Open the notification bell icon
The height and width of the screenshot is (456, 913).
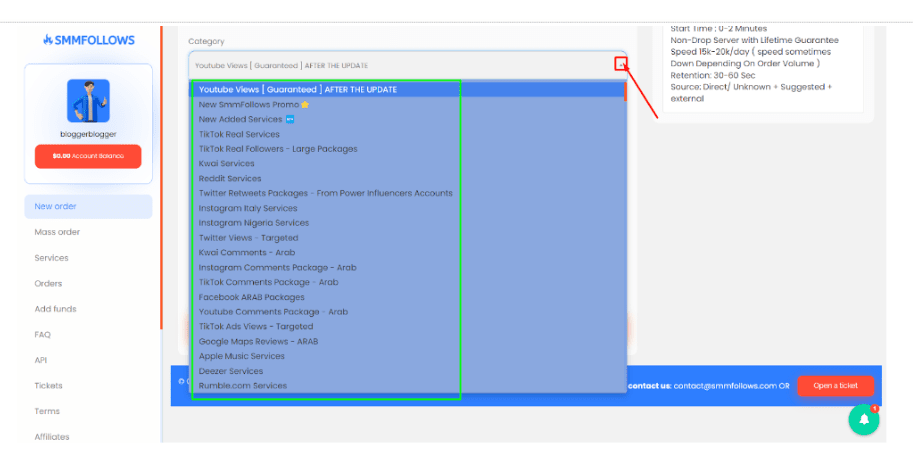pyautogui.click(x=864, y=419)
